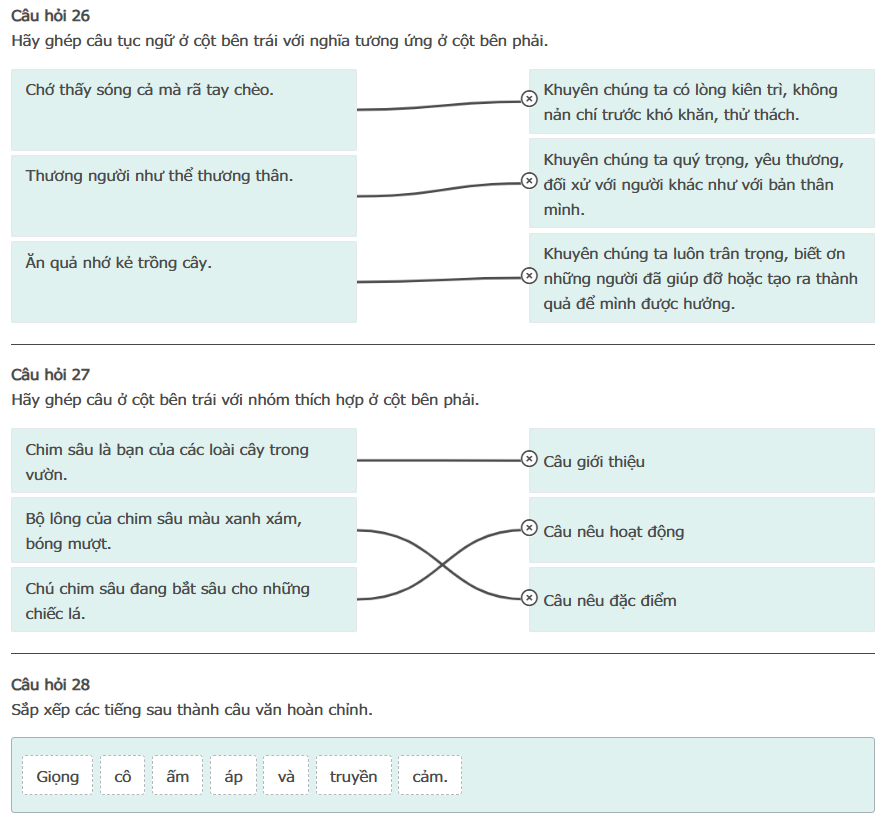886x821 pixels.
Task: Pick the word tile 'áp'
Action: [234, 776]
